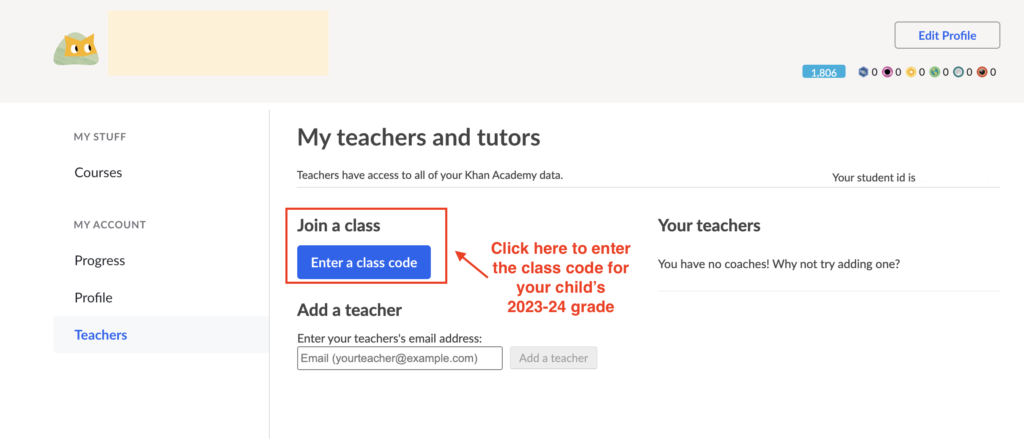Image resolution: width=1024 pixels, height=439 pixels.
Task: Click the blue hexagon Challenge Patch badge icon
Action: [863, 72]
